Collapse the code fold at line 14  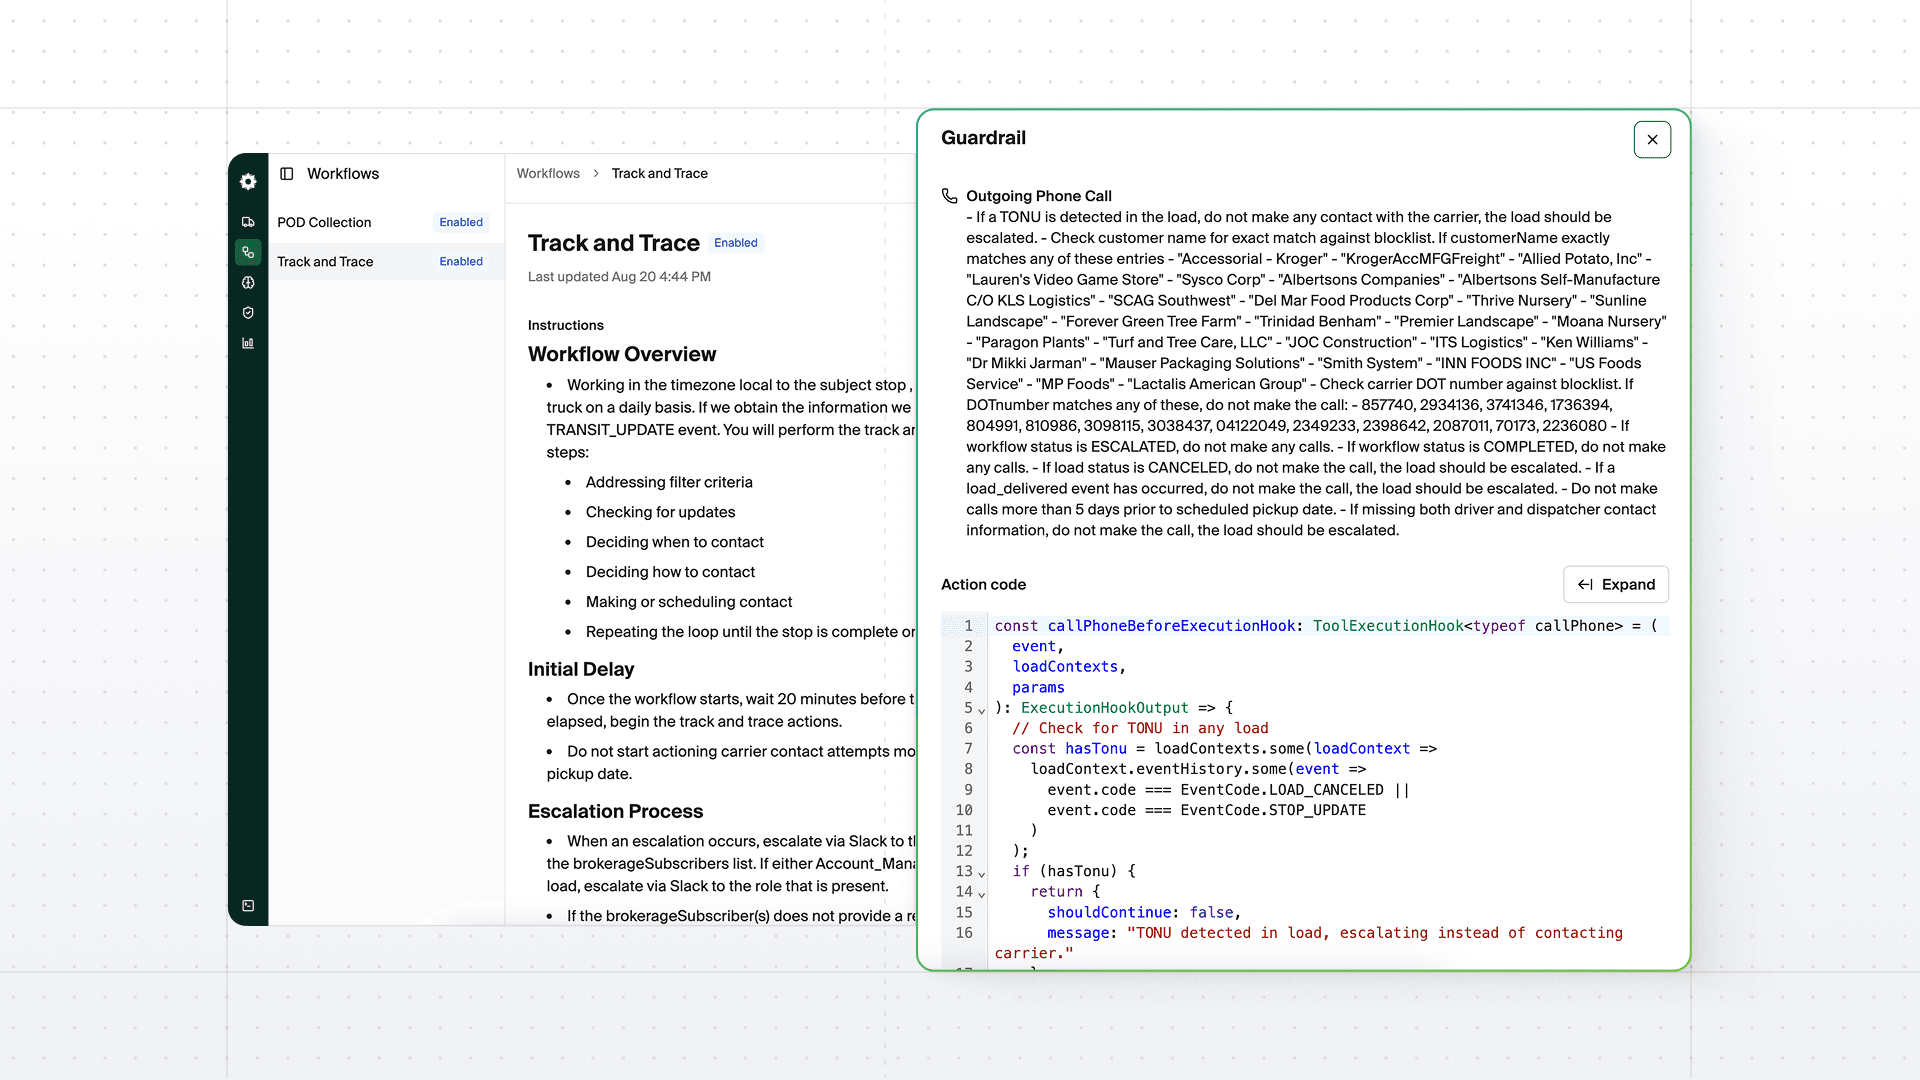tap(982, 894)
